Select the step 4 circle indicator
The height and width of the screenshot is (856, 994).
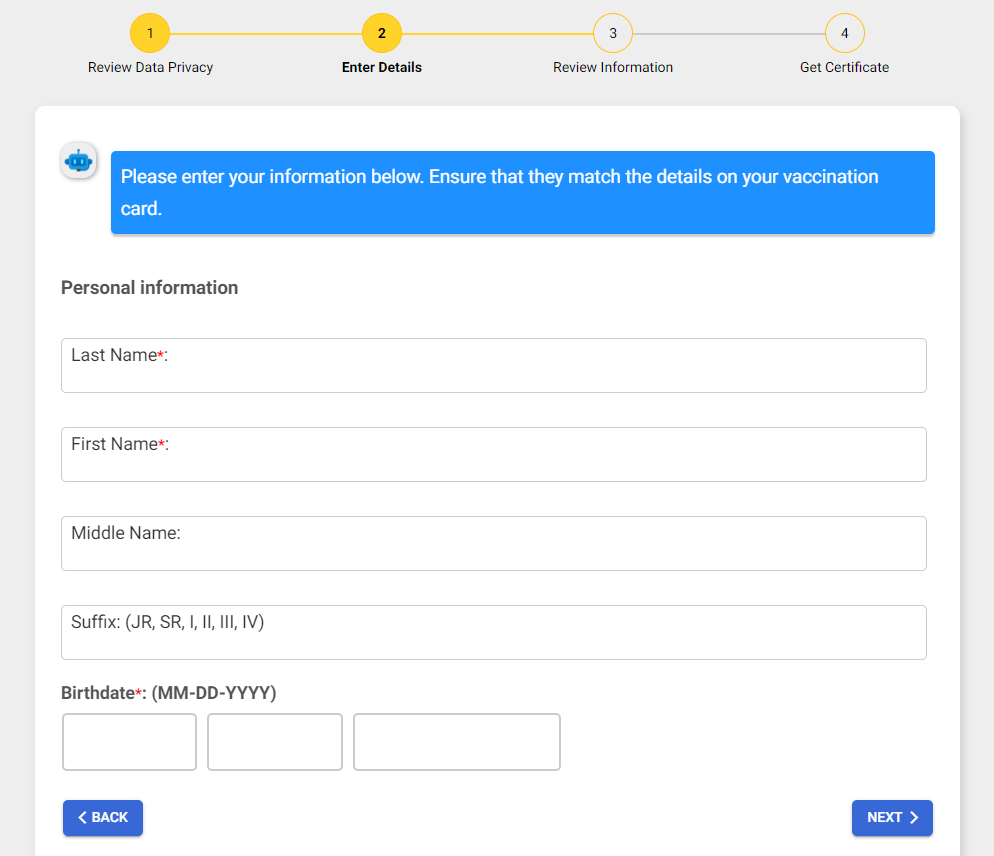(x=844, y=33)
